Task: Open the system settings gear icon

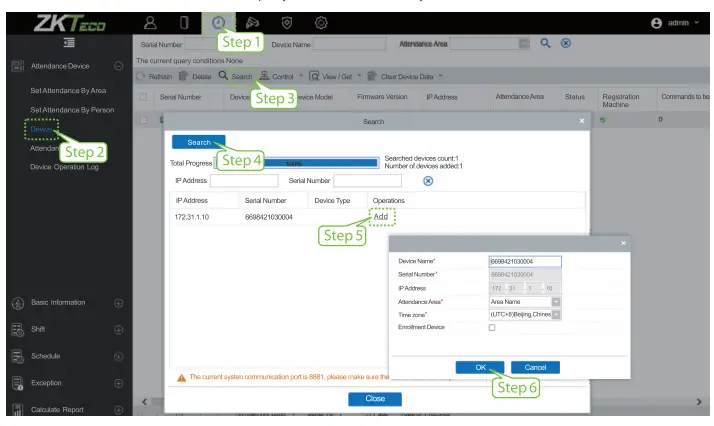Action: (322, 21)
